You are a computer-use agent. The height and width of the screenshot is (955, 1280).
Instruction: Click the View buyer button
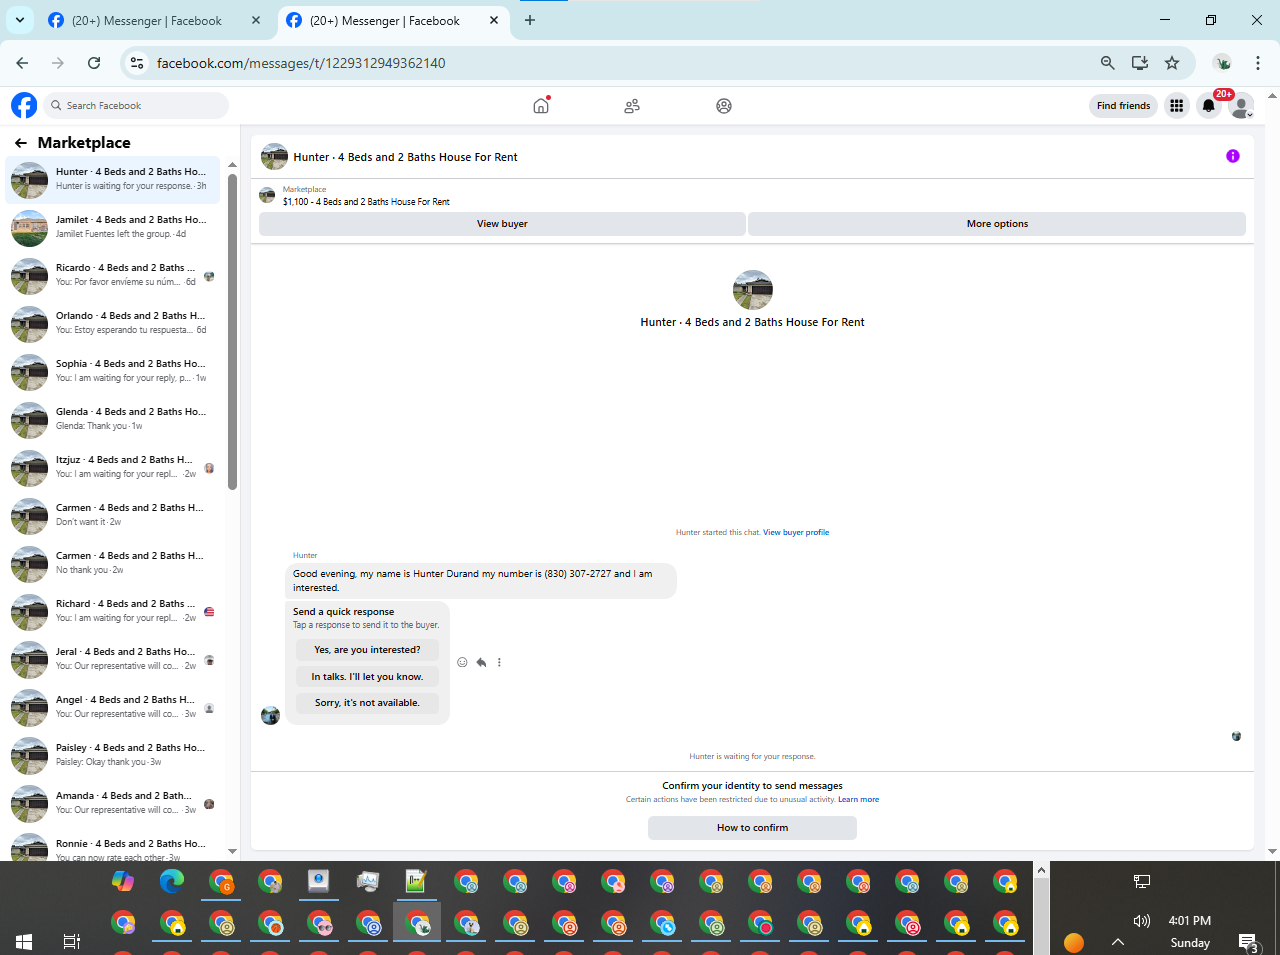[x=502, y=224]
